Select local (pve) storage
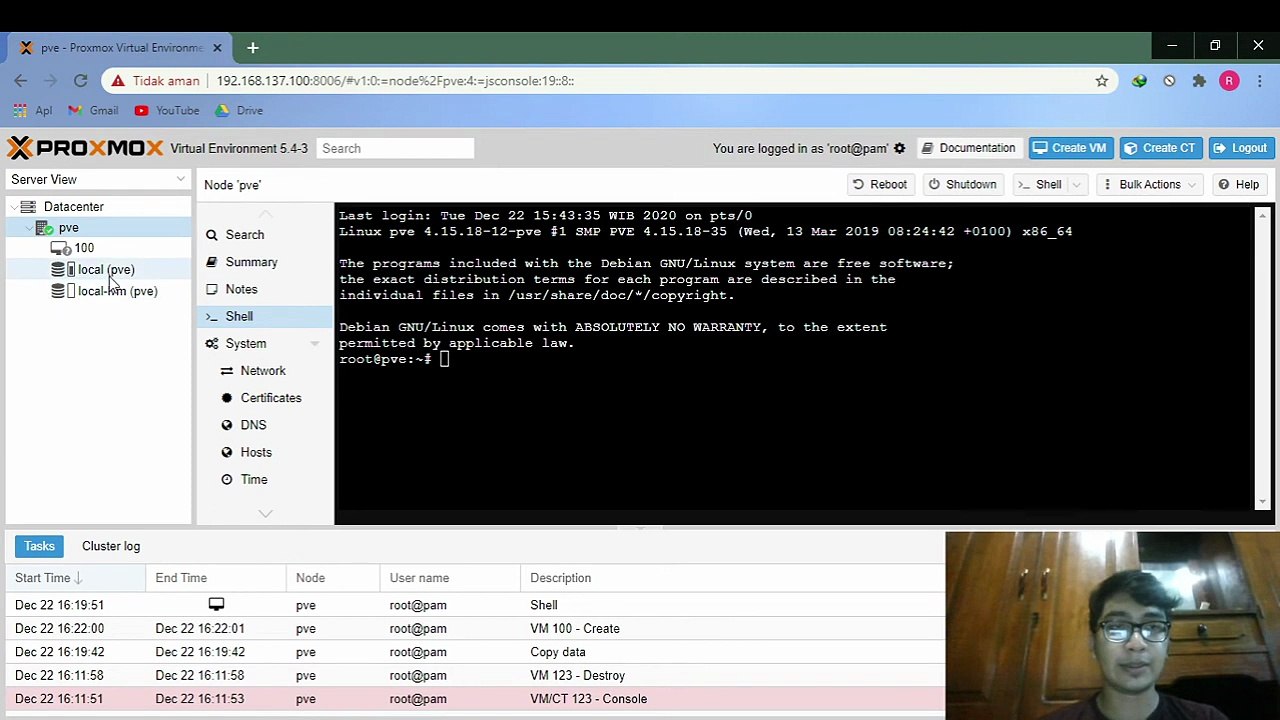 click(x=106, y=269)
